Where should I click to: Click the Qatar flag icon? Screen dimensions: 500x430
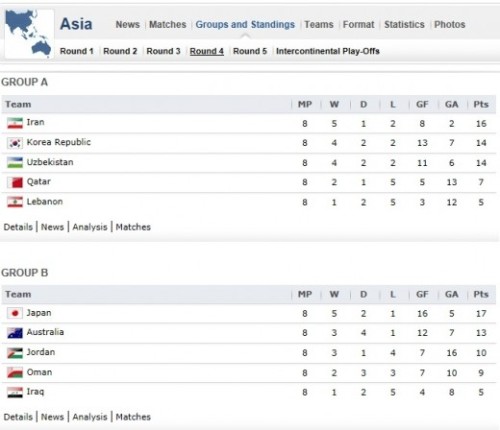coord(15,182)
